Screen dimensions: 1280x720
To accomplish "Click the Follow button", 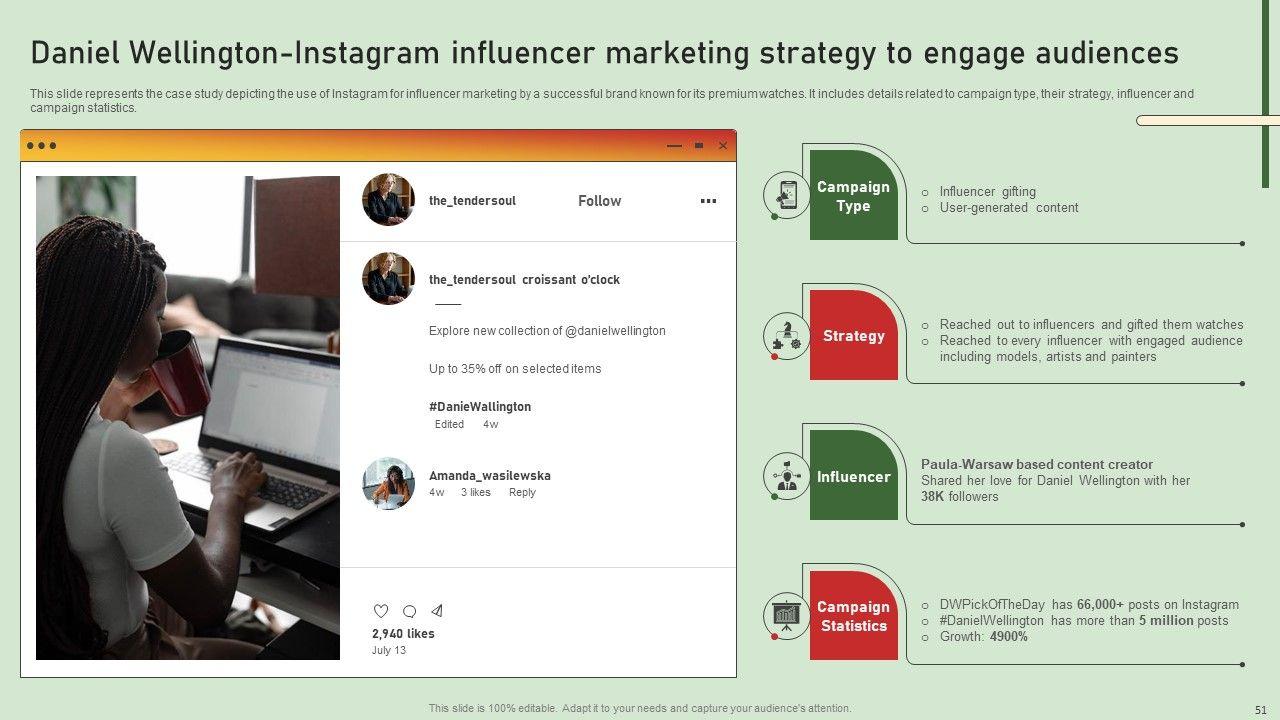I will coord(600,201).
